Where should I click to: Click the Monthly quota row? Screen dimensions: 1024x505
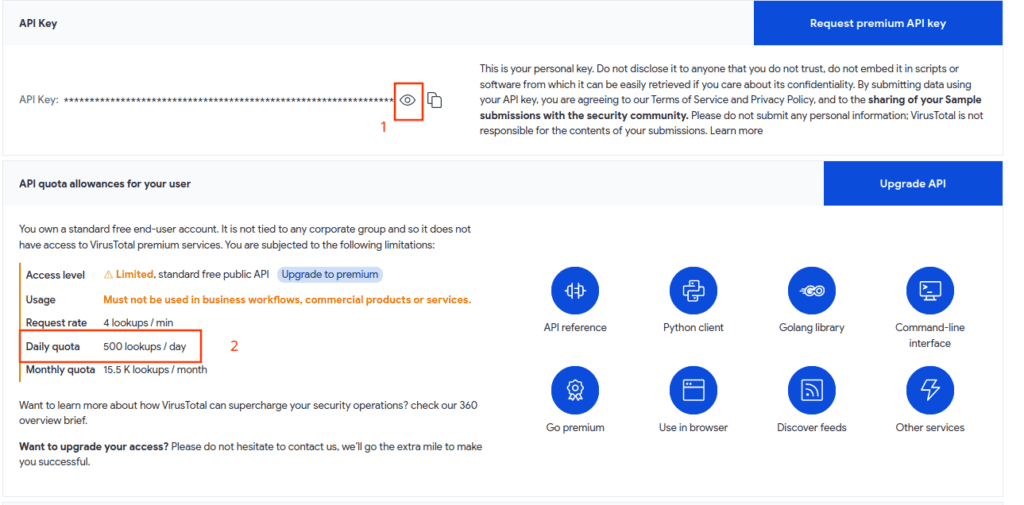(116, 370)
